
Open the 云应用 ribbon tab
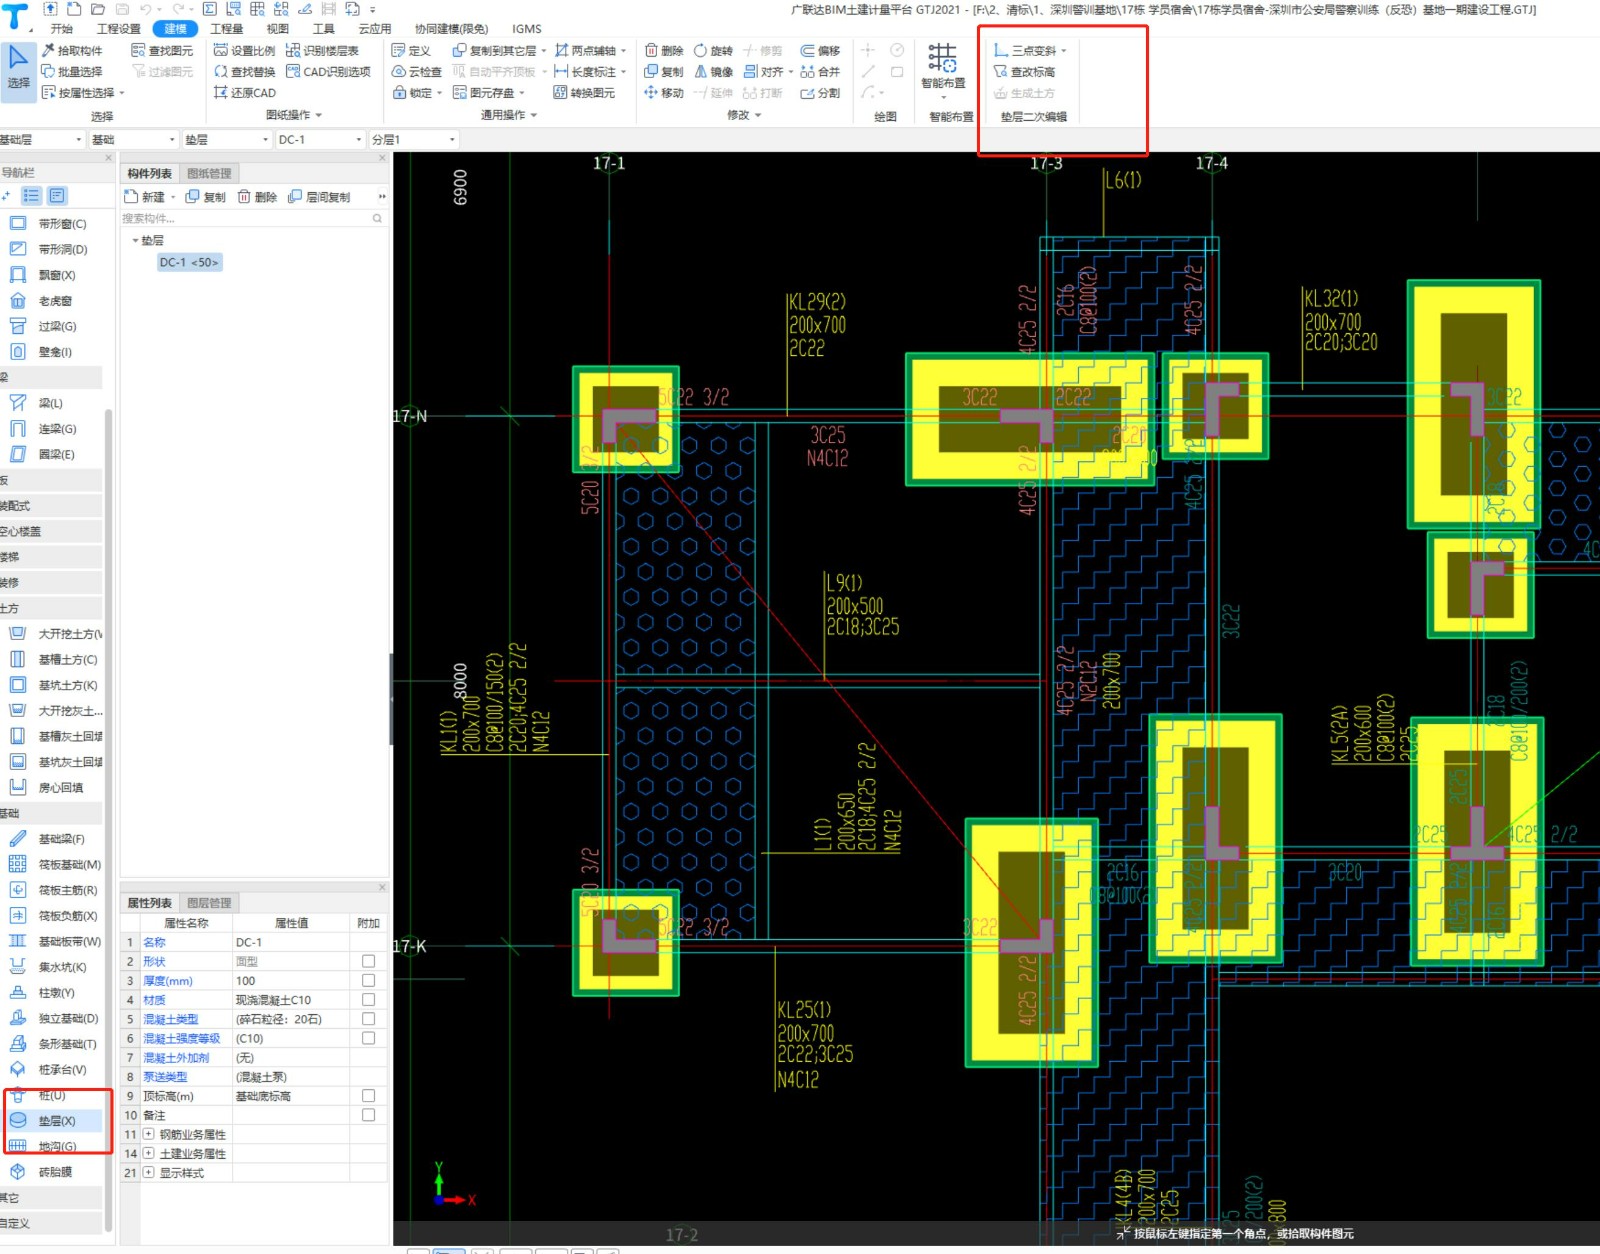pos(375,28)
